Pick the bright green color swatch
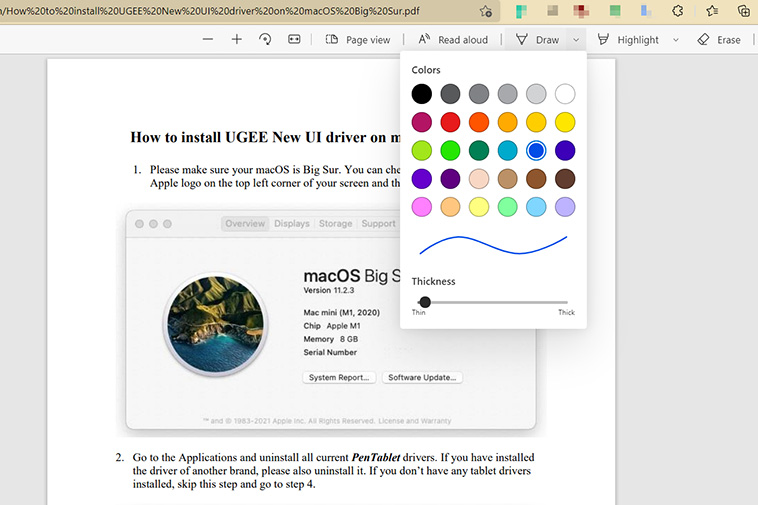Viewport: 758px width, 505px height. pyautogui.click(x=450, y=151)
